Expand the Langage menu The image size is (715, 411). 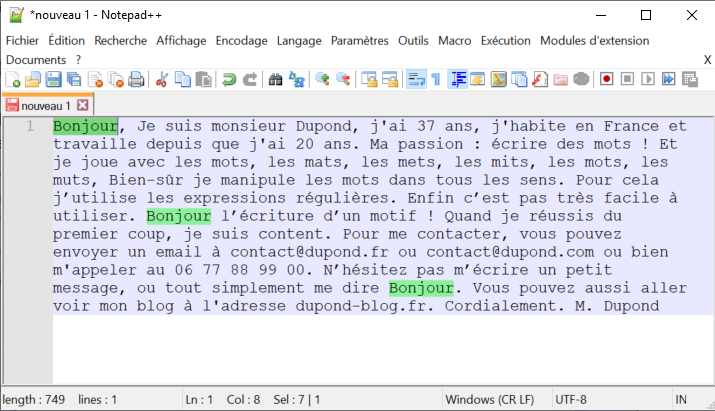coord(299,41)
